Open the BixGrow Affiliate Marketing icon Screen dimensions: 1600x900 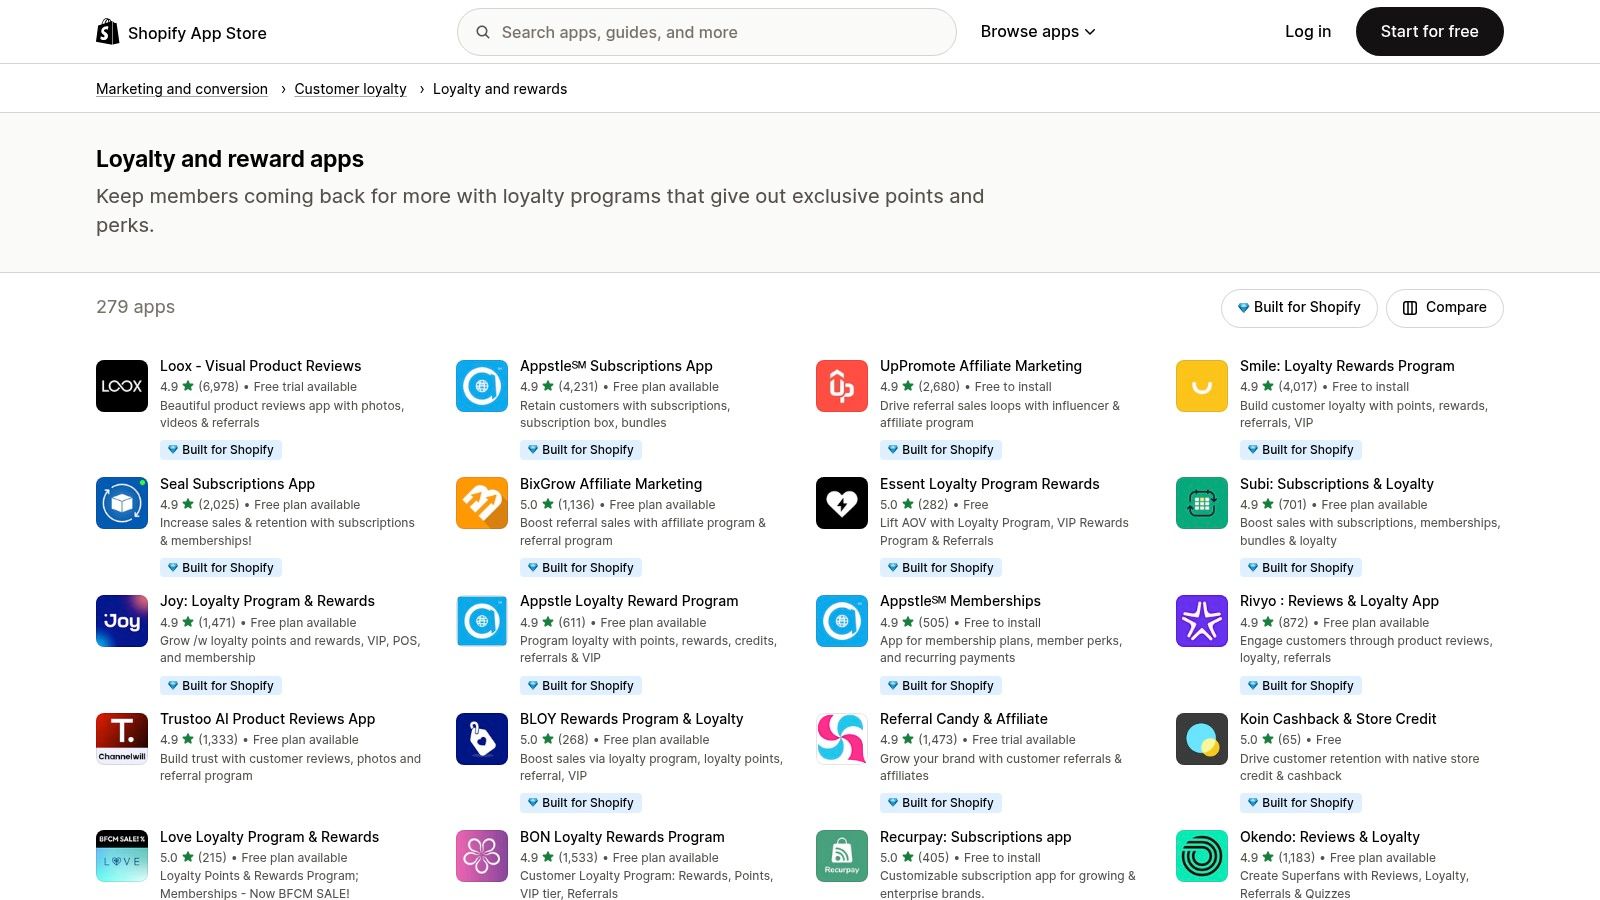pos(482,503)
